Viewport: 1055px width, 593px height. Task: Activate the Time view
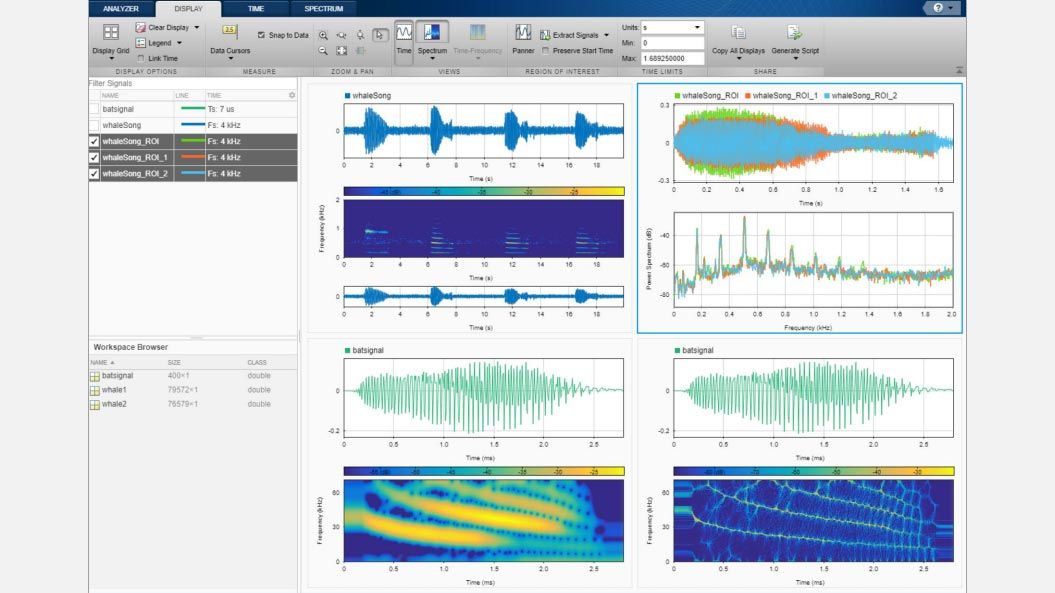[403, 42]
